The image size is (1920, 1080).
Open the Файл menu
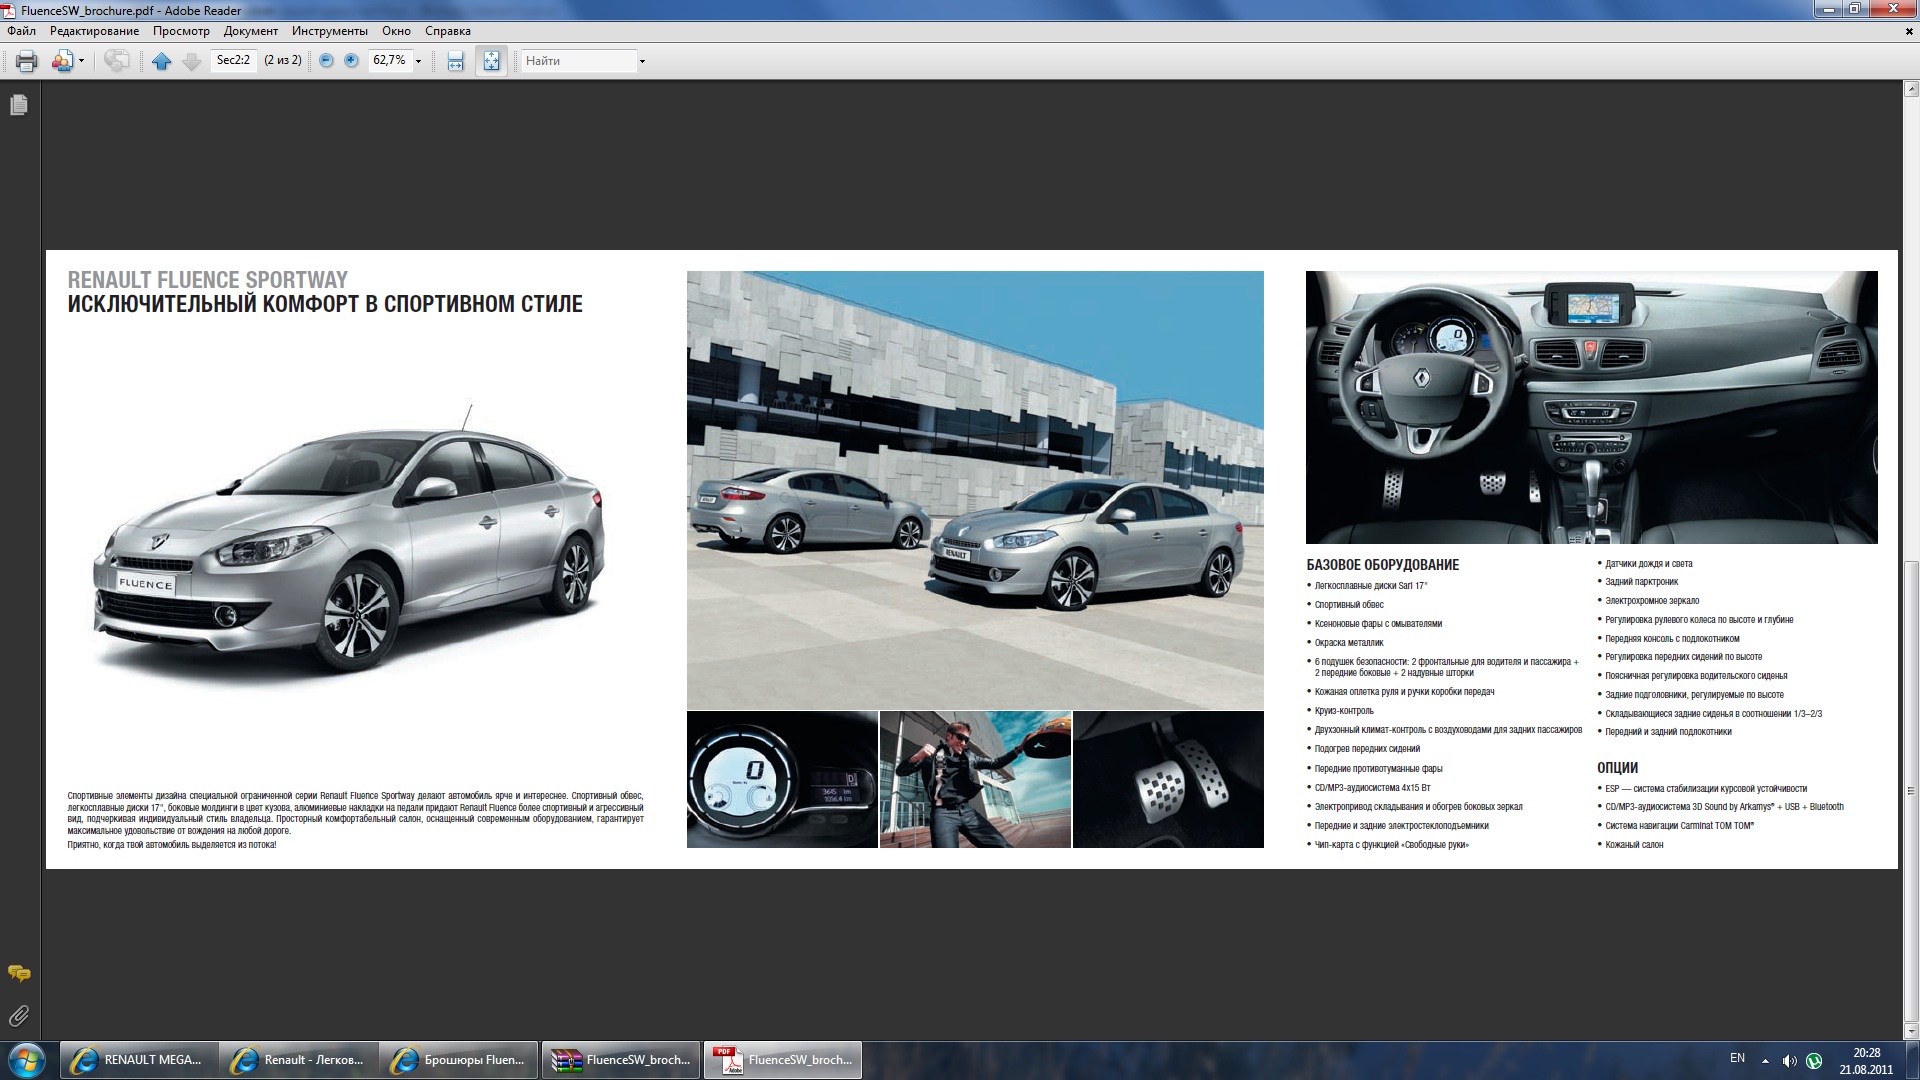22,31
